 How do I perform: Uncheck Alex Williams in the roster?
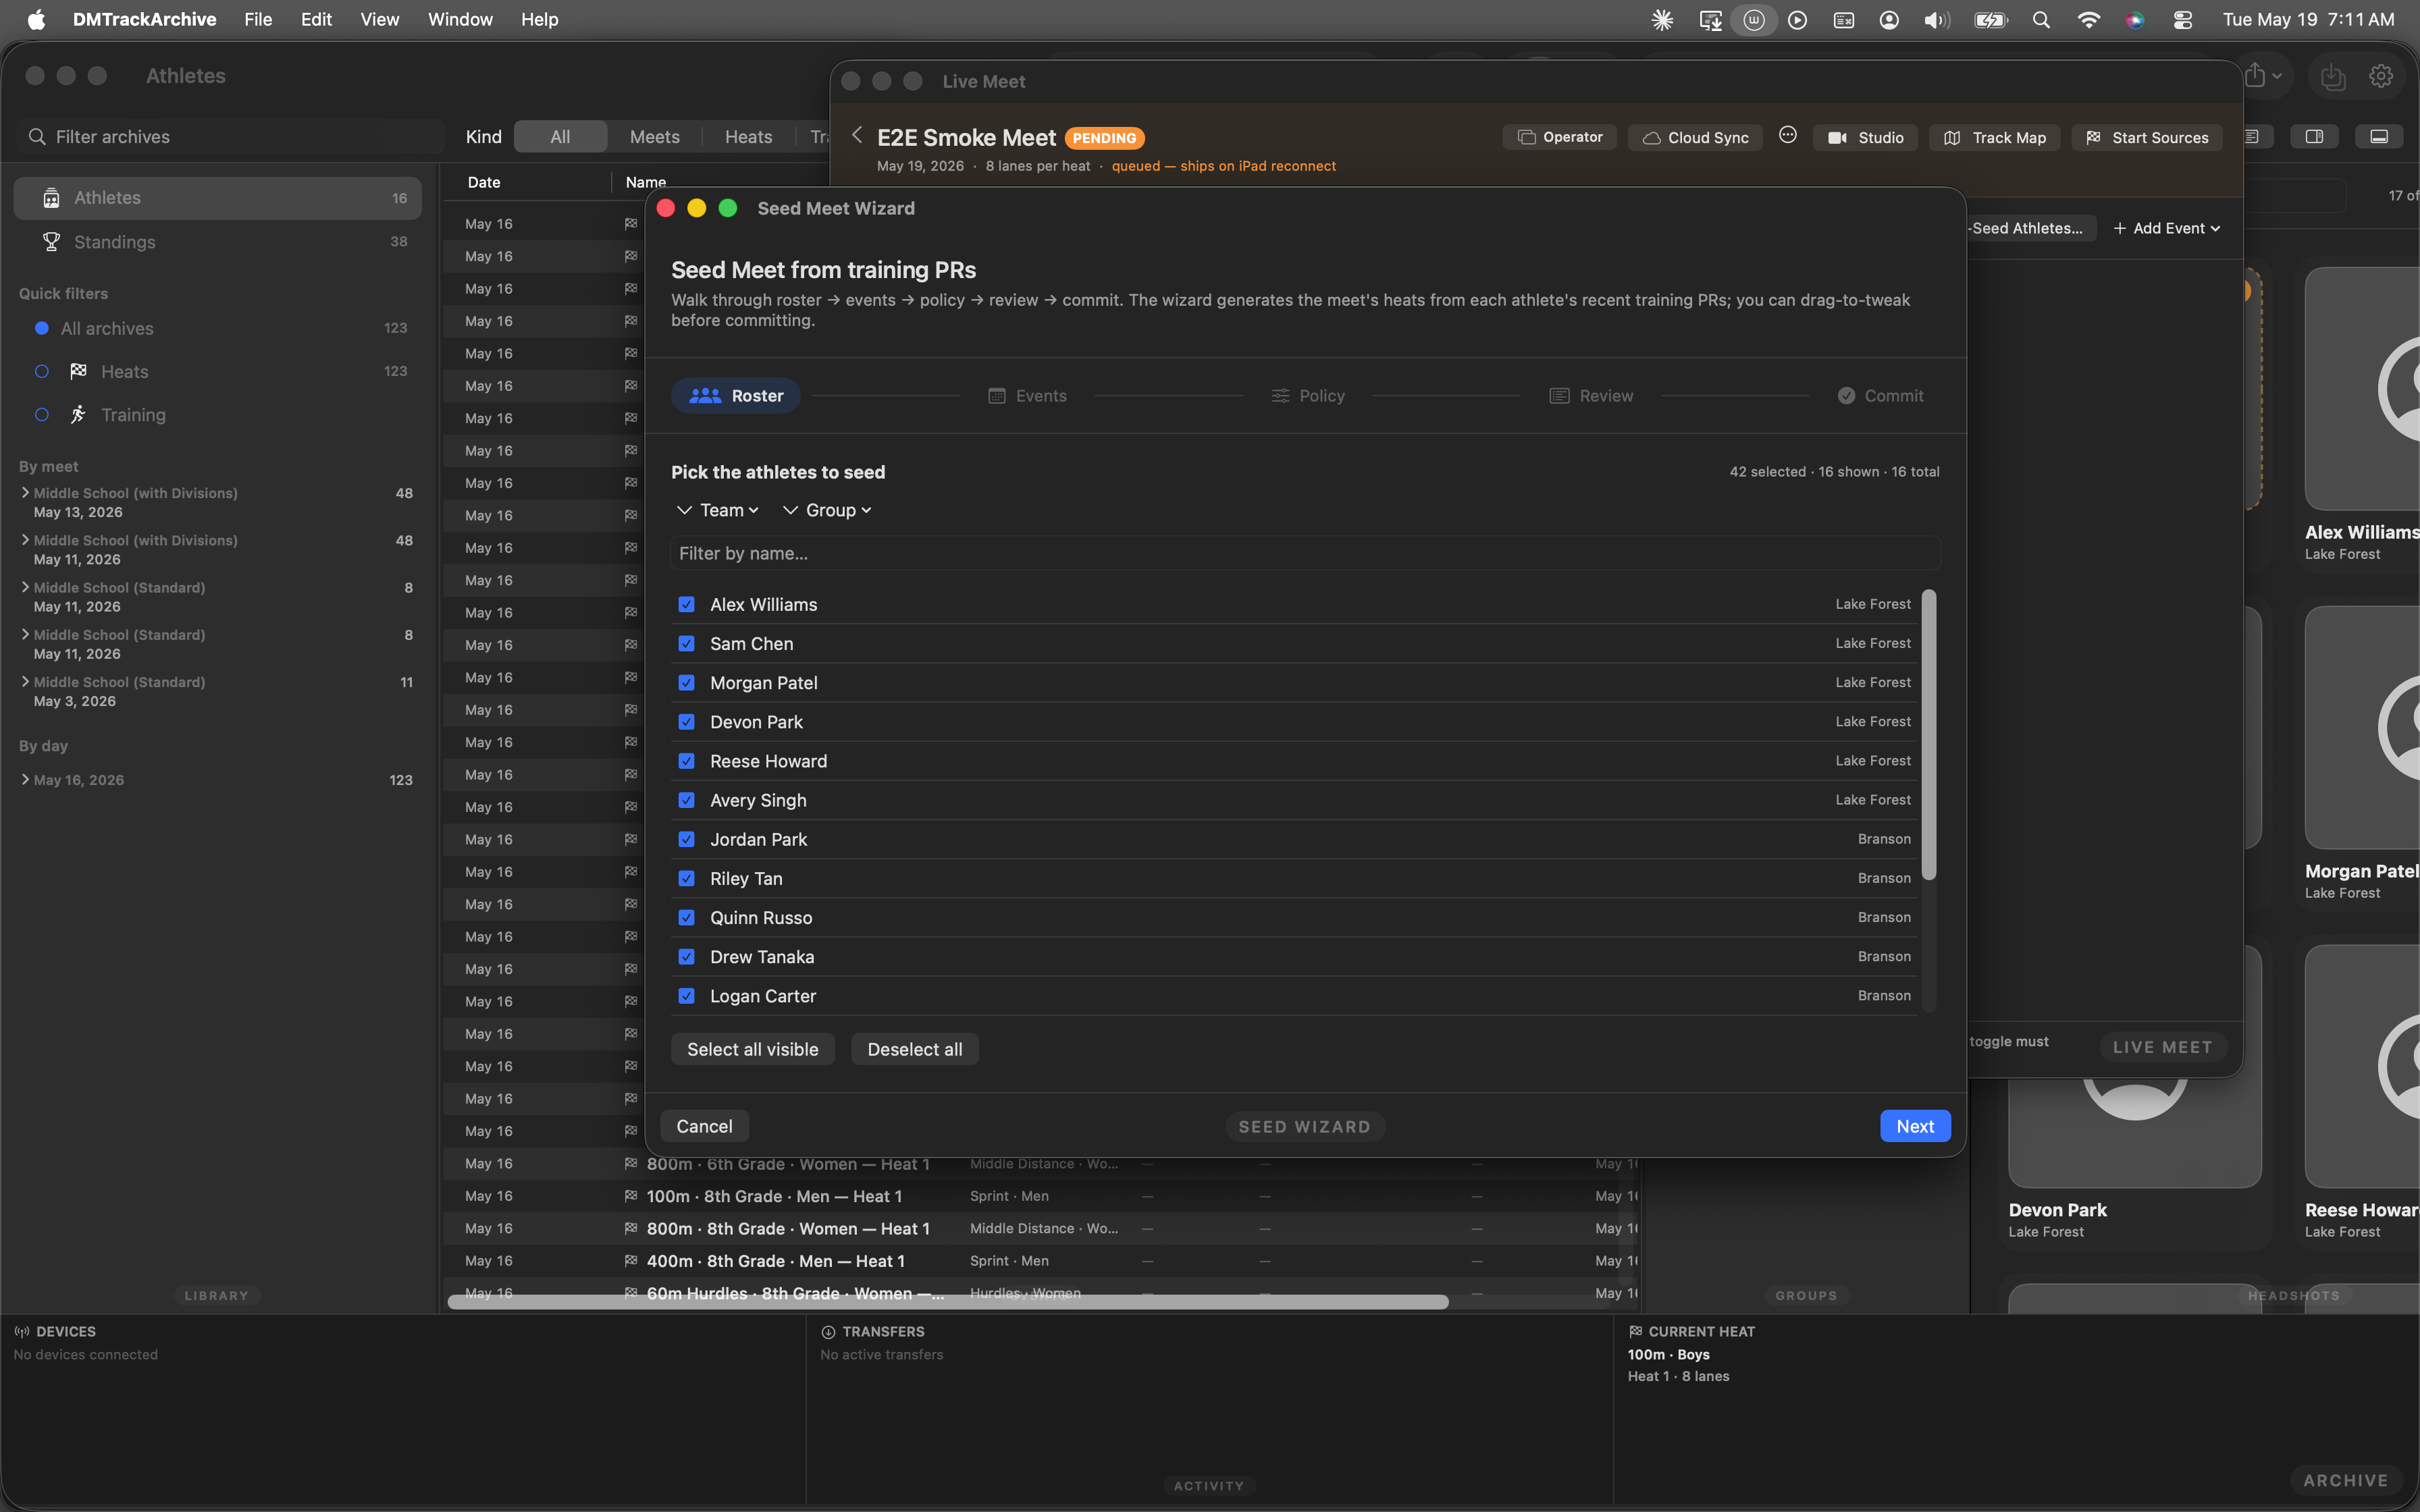687,604
